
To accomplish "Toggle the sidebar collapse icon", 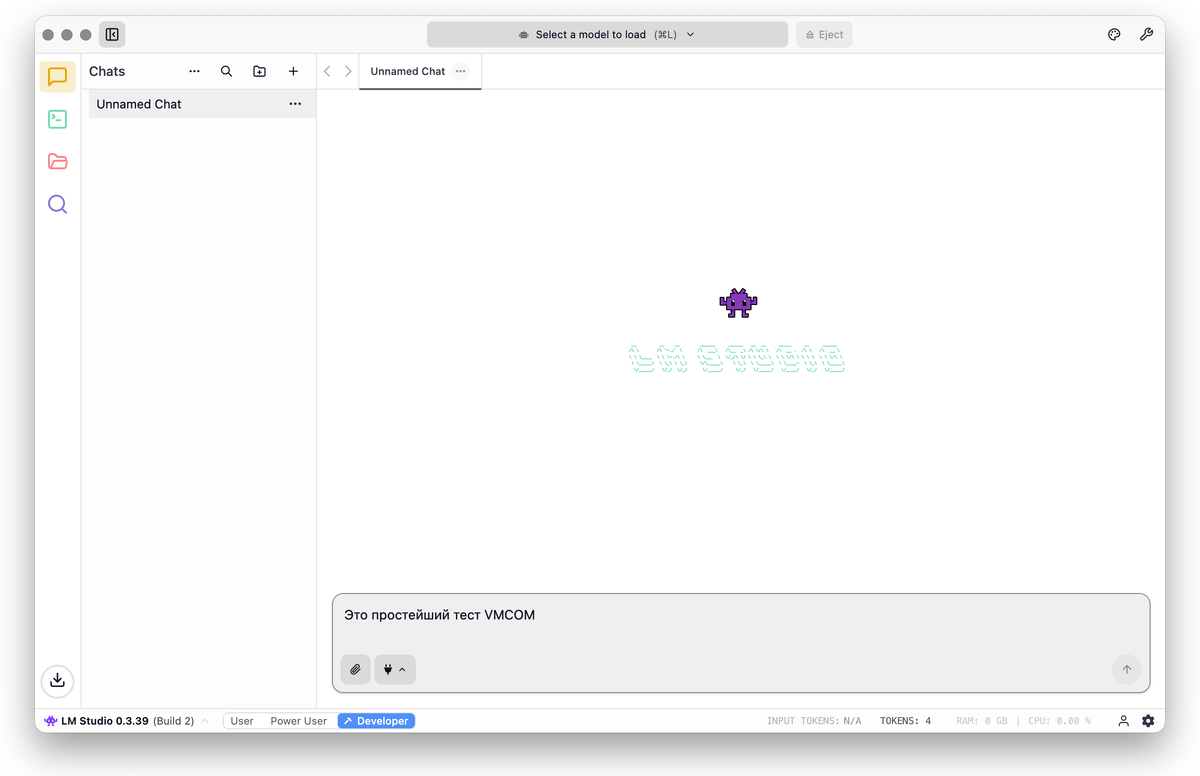I will tap(112, 34).
